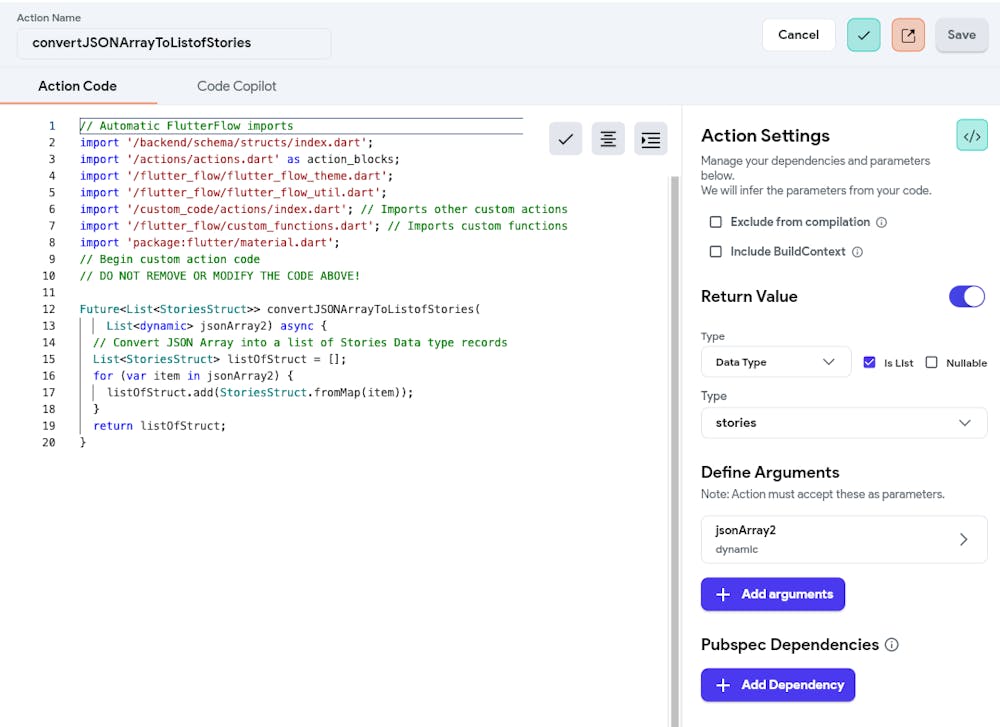Open code in external editor icon

pos(908,35)
